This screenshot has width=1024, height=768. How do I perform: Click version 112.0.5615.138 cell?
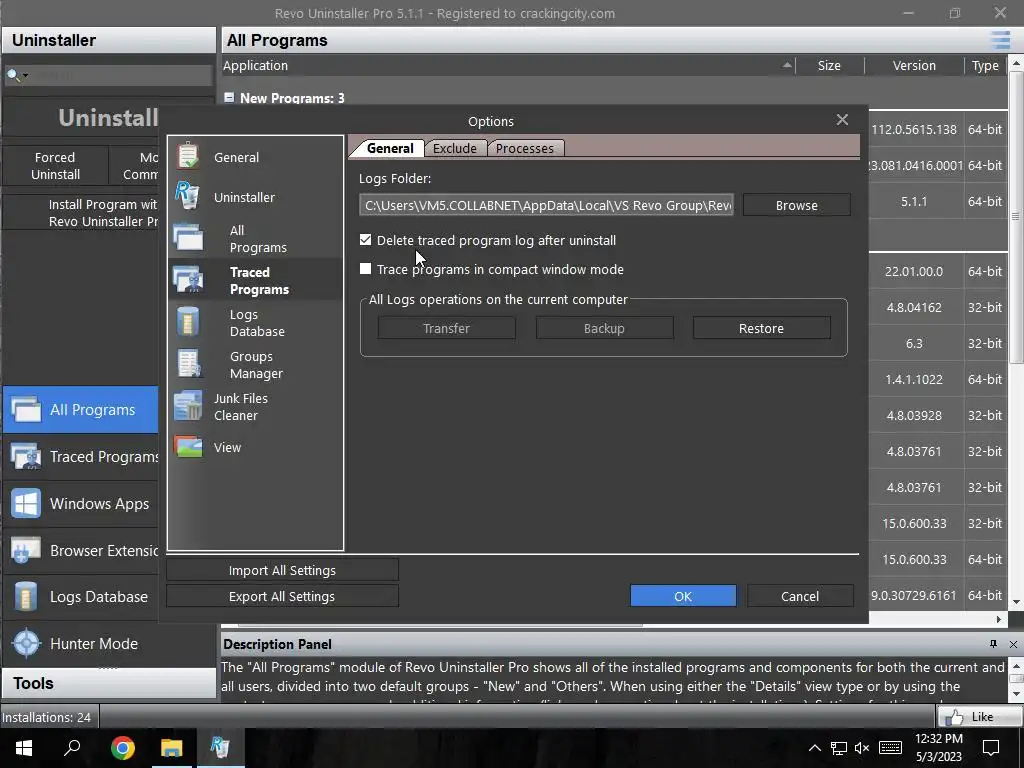[x=914, y=129]
